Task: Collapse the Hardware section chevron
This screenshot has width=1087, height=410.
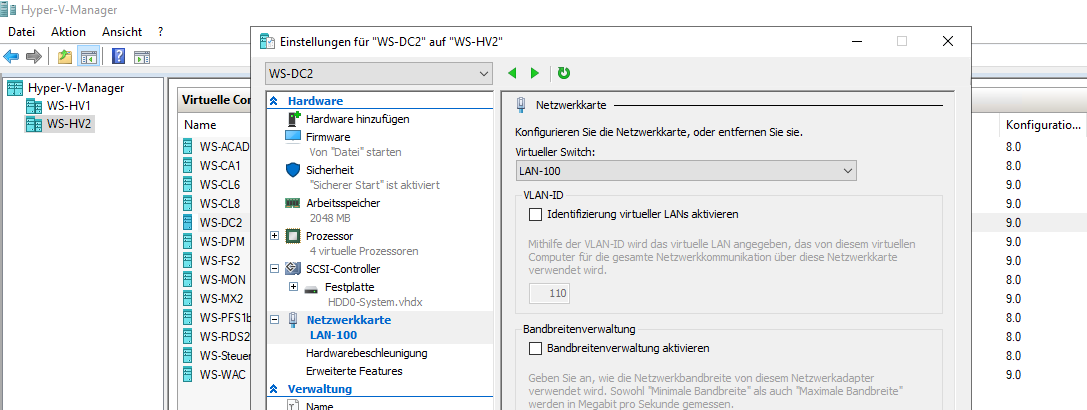Action: pyautogui.click(x=274, y=101)
